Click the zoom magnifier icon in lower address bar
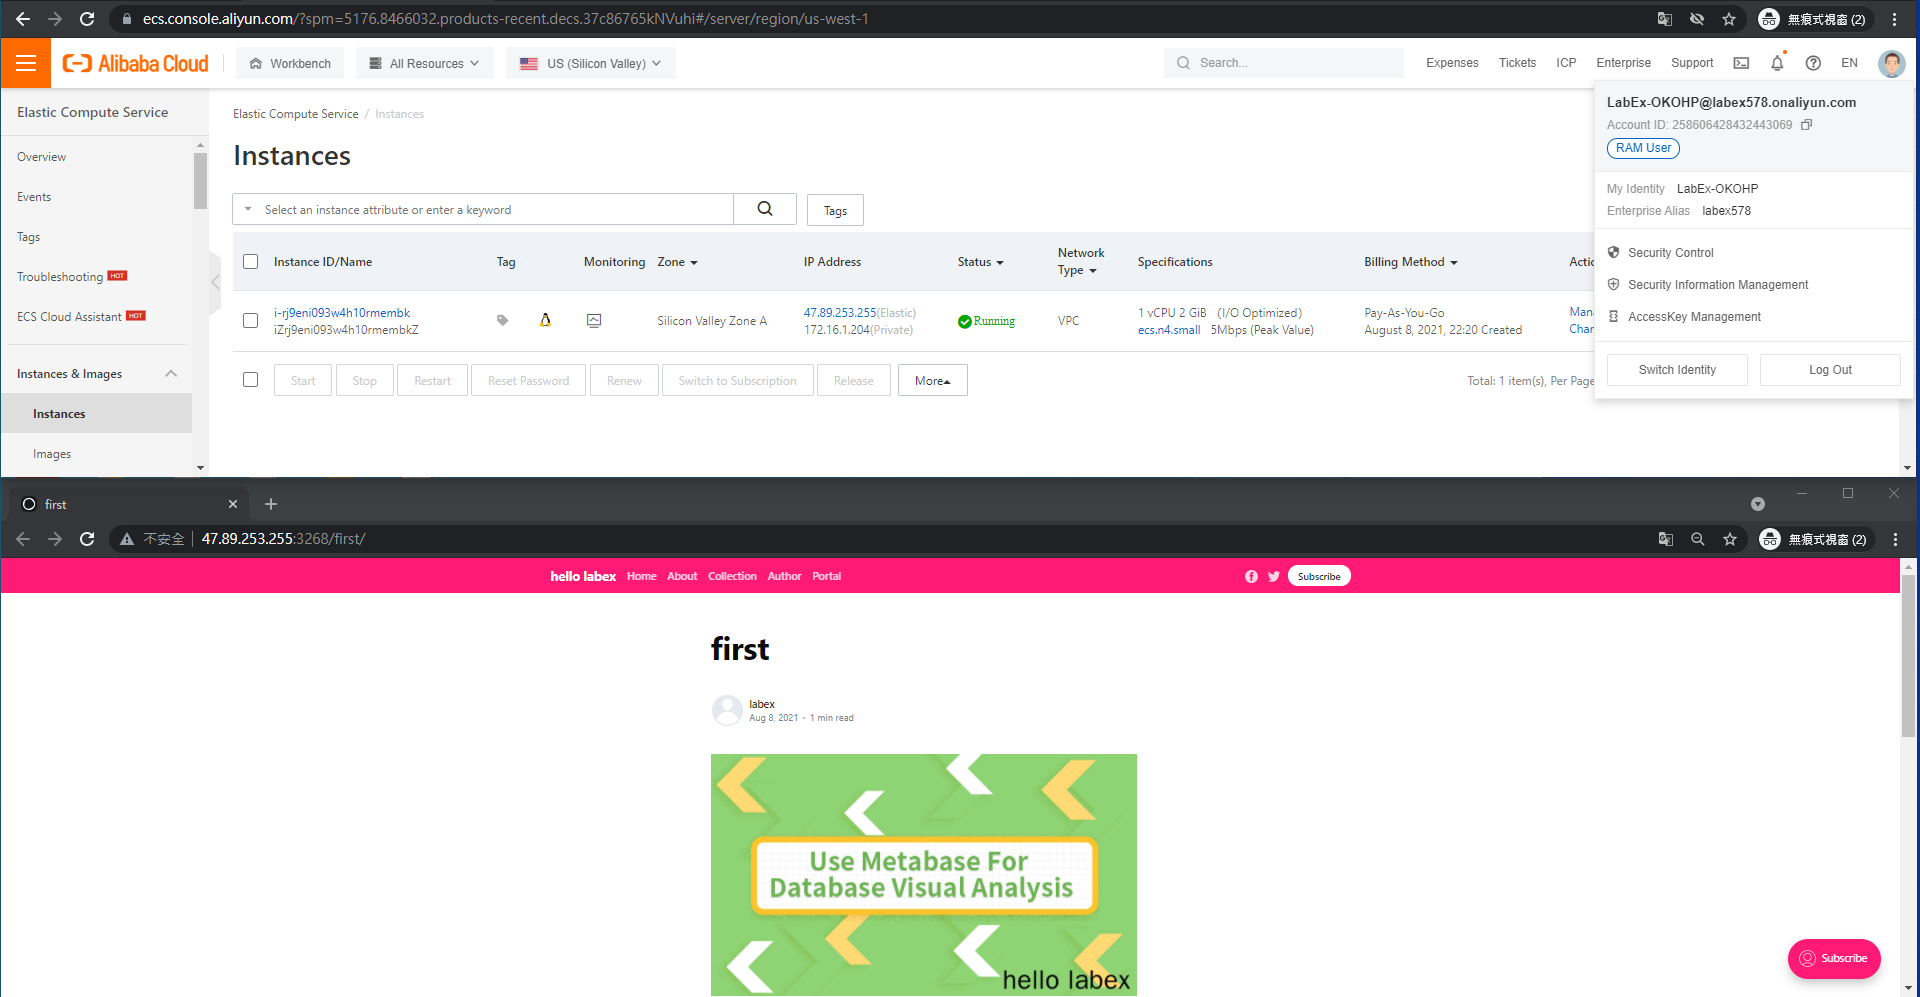The width and height of the screenshot is (1920, 997). [x=1698, y=539]
